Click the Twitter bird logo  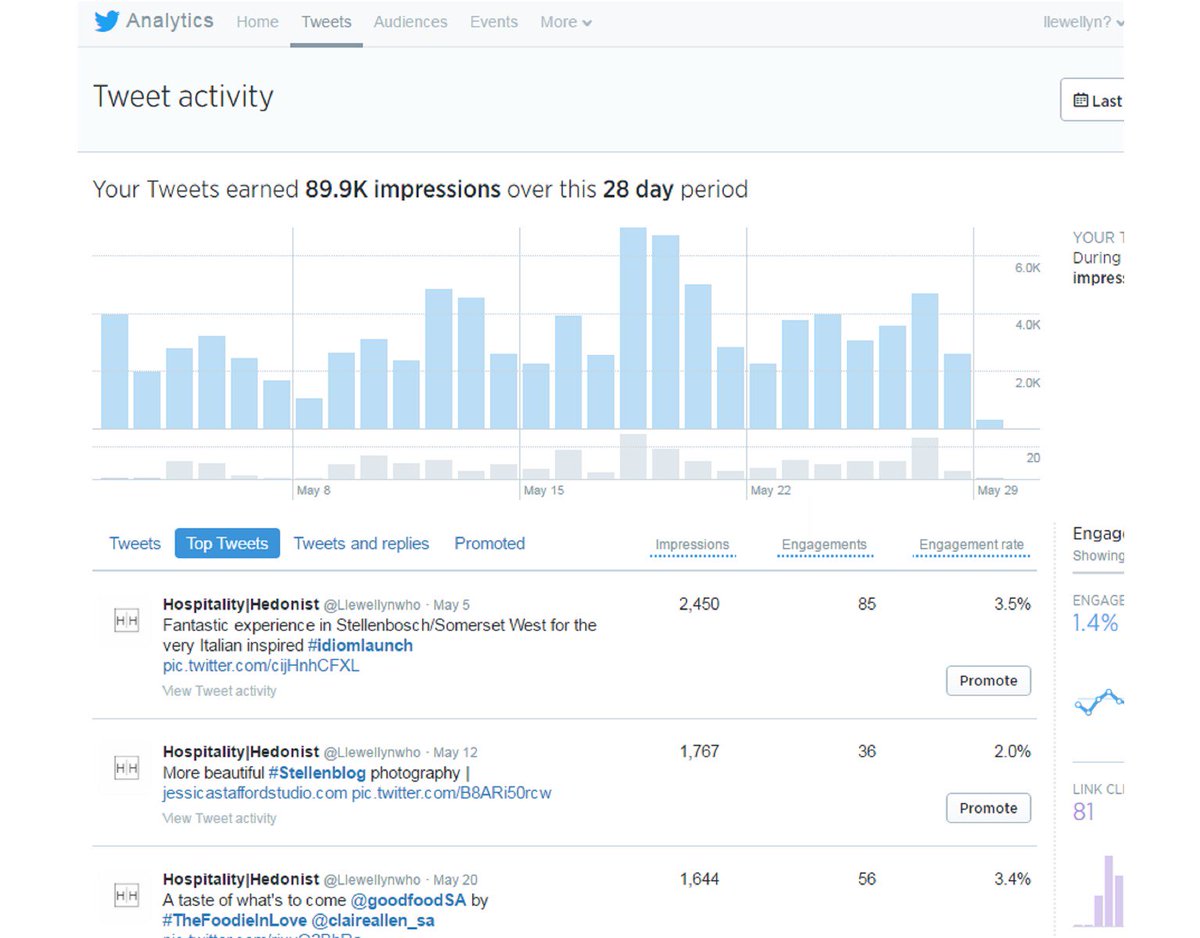point(107,21)
